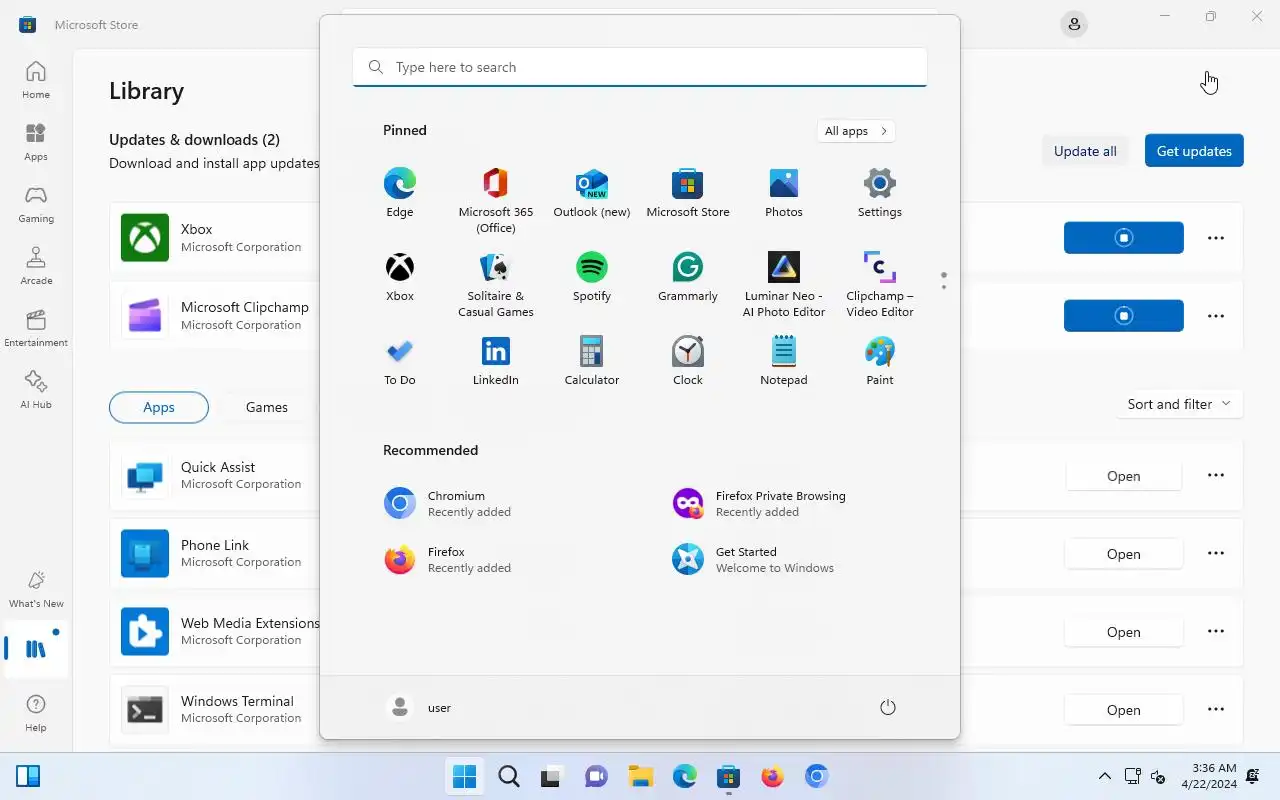Go to next page of pinned apps
The image size is (1280, 800).
pyautogui.click(x=943, y=288)
